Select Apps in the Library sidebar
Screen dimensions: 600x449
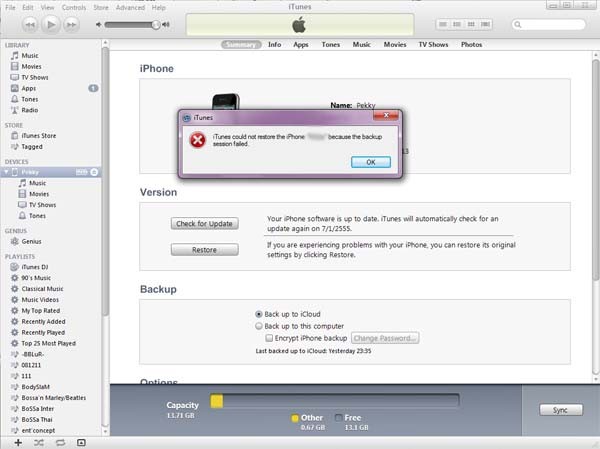[x=29, y=88]
